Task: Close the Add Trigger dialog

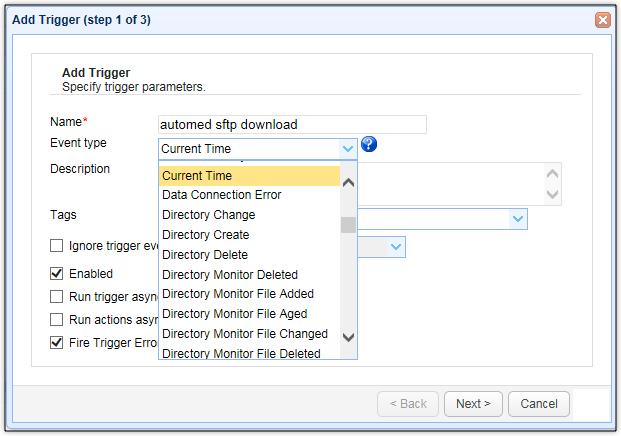Action: click(x=602, y=19)
